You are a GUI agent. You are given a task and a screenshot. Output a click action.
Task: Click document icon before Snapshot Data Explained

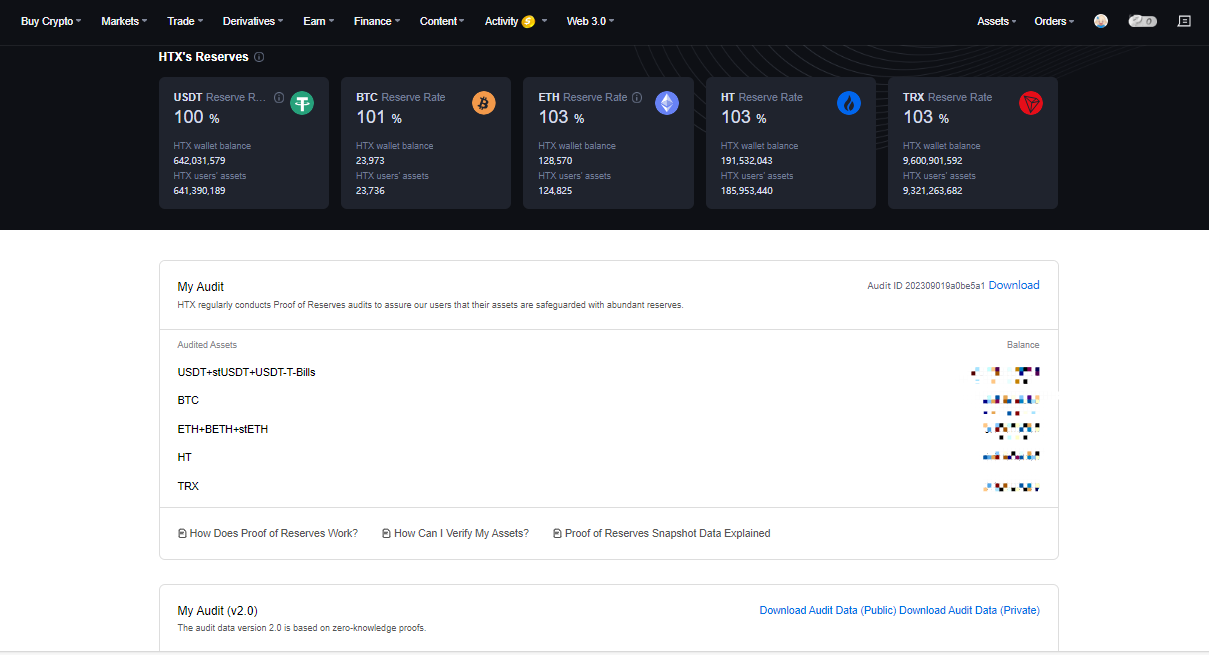pyautogui.click(x=557, y=534)
